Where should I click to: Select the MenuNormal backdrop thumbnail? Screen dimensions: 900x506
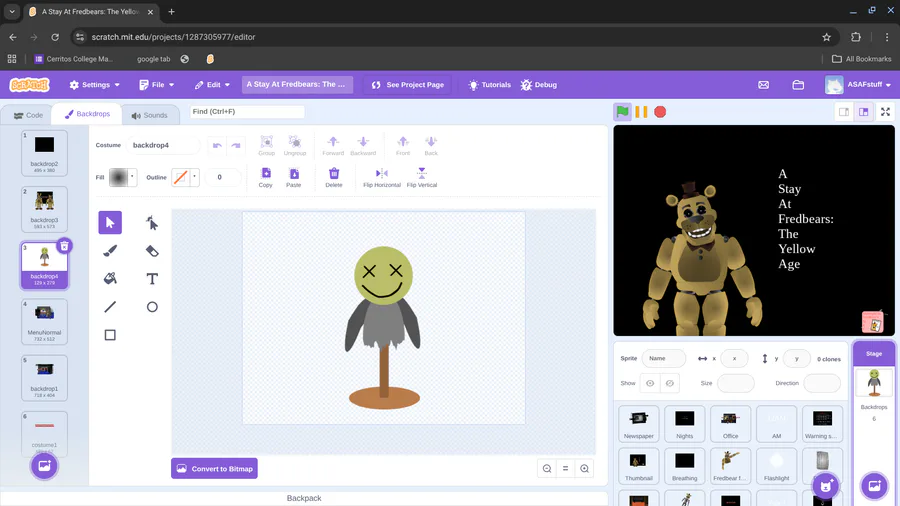[44, 321]
